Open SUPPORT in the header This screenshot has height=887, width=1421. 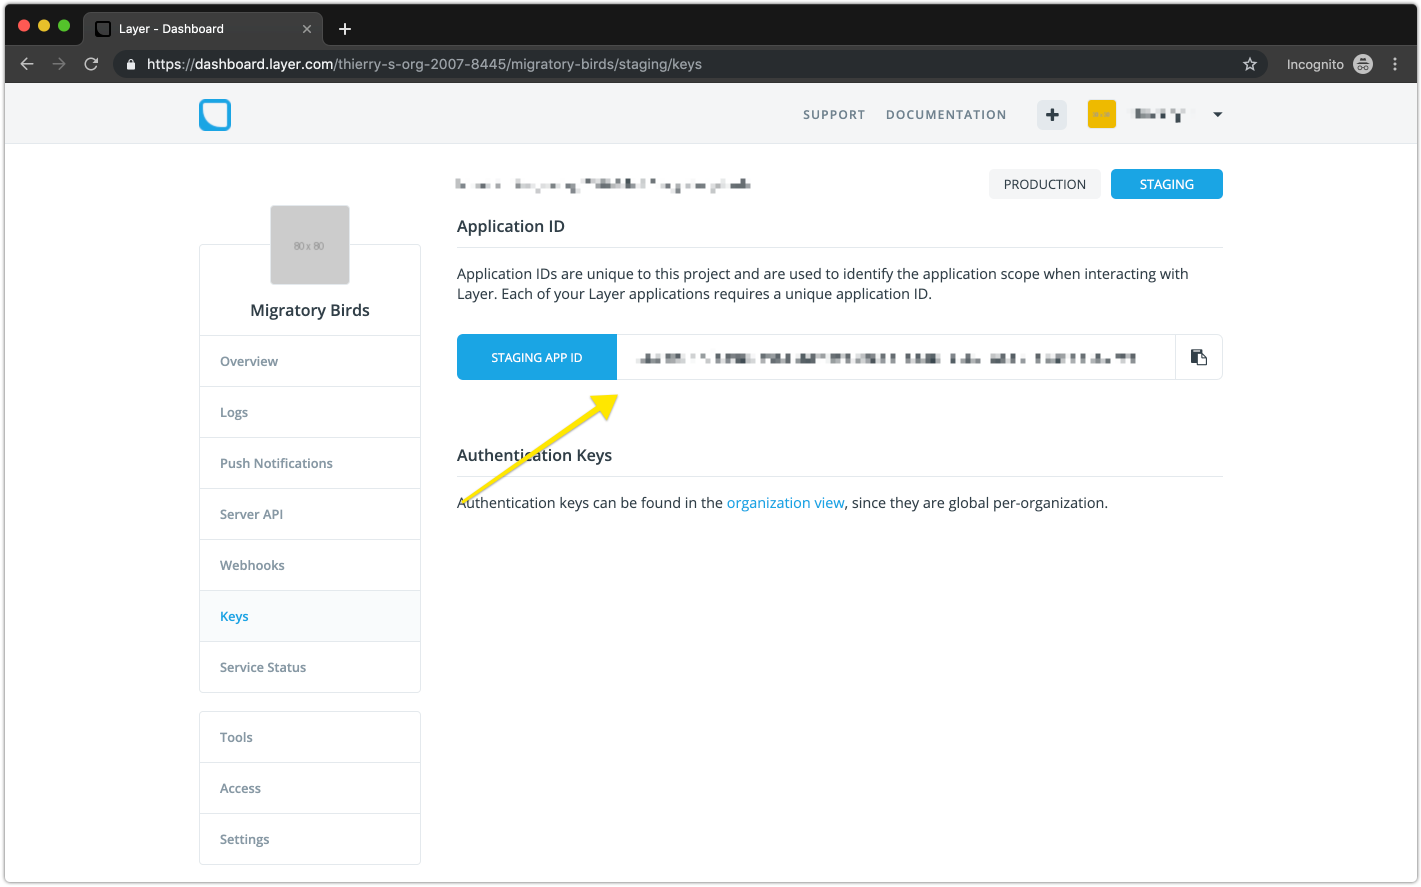834,115
